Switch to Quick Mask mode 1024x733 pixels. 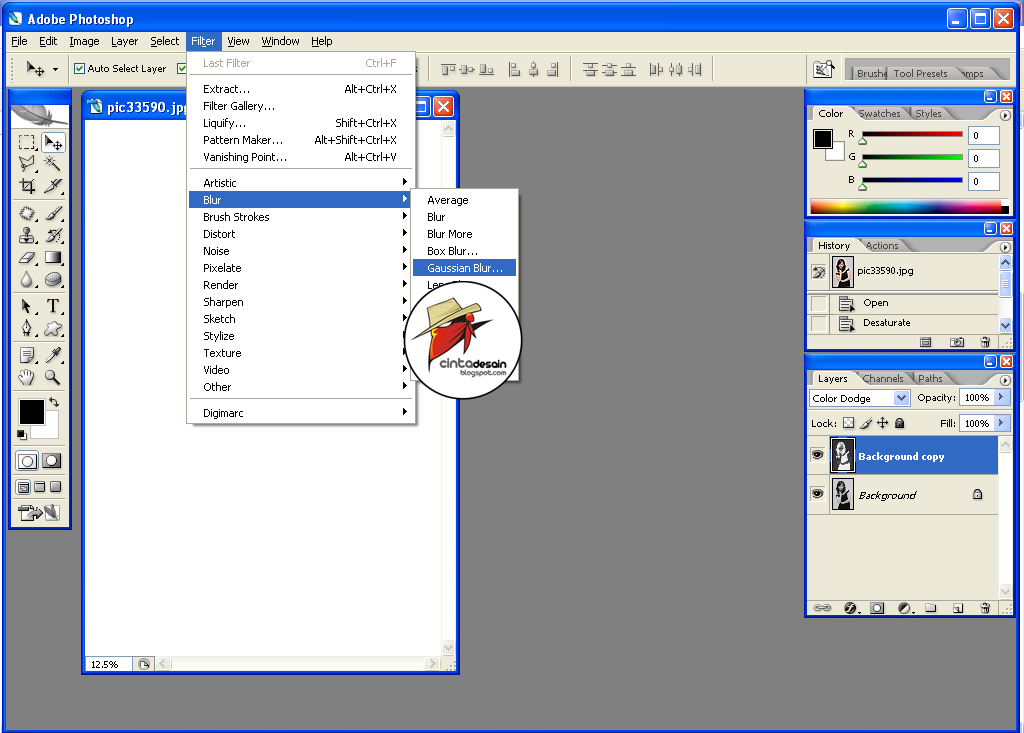(52, 461)
